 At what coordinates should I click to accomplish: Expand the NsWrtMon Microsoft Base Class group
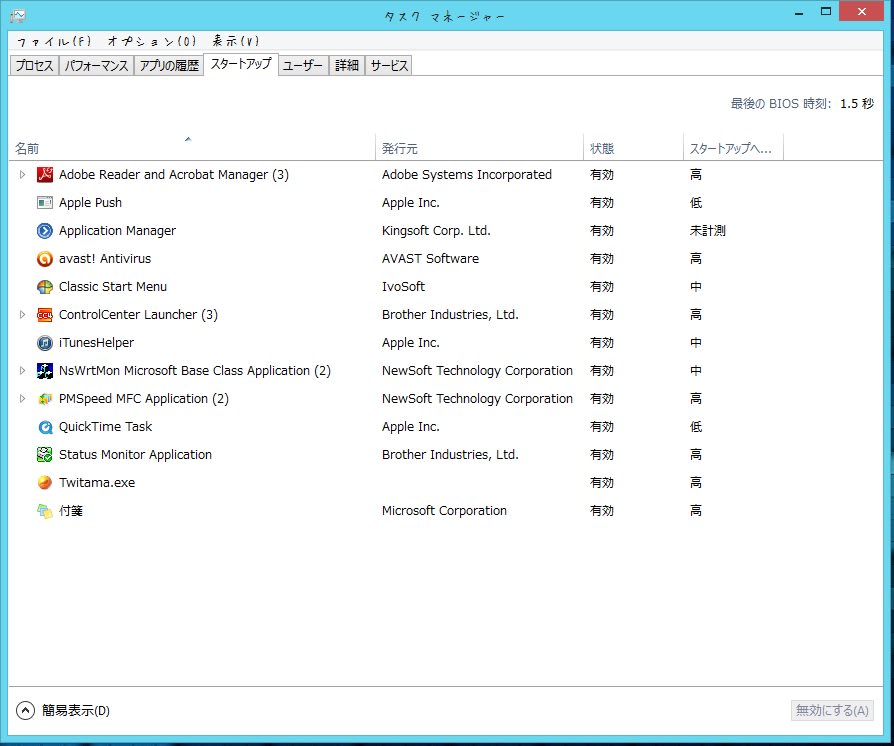[x=22, y=370]
